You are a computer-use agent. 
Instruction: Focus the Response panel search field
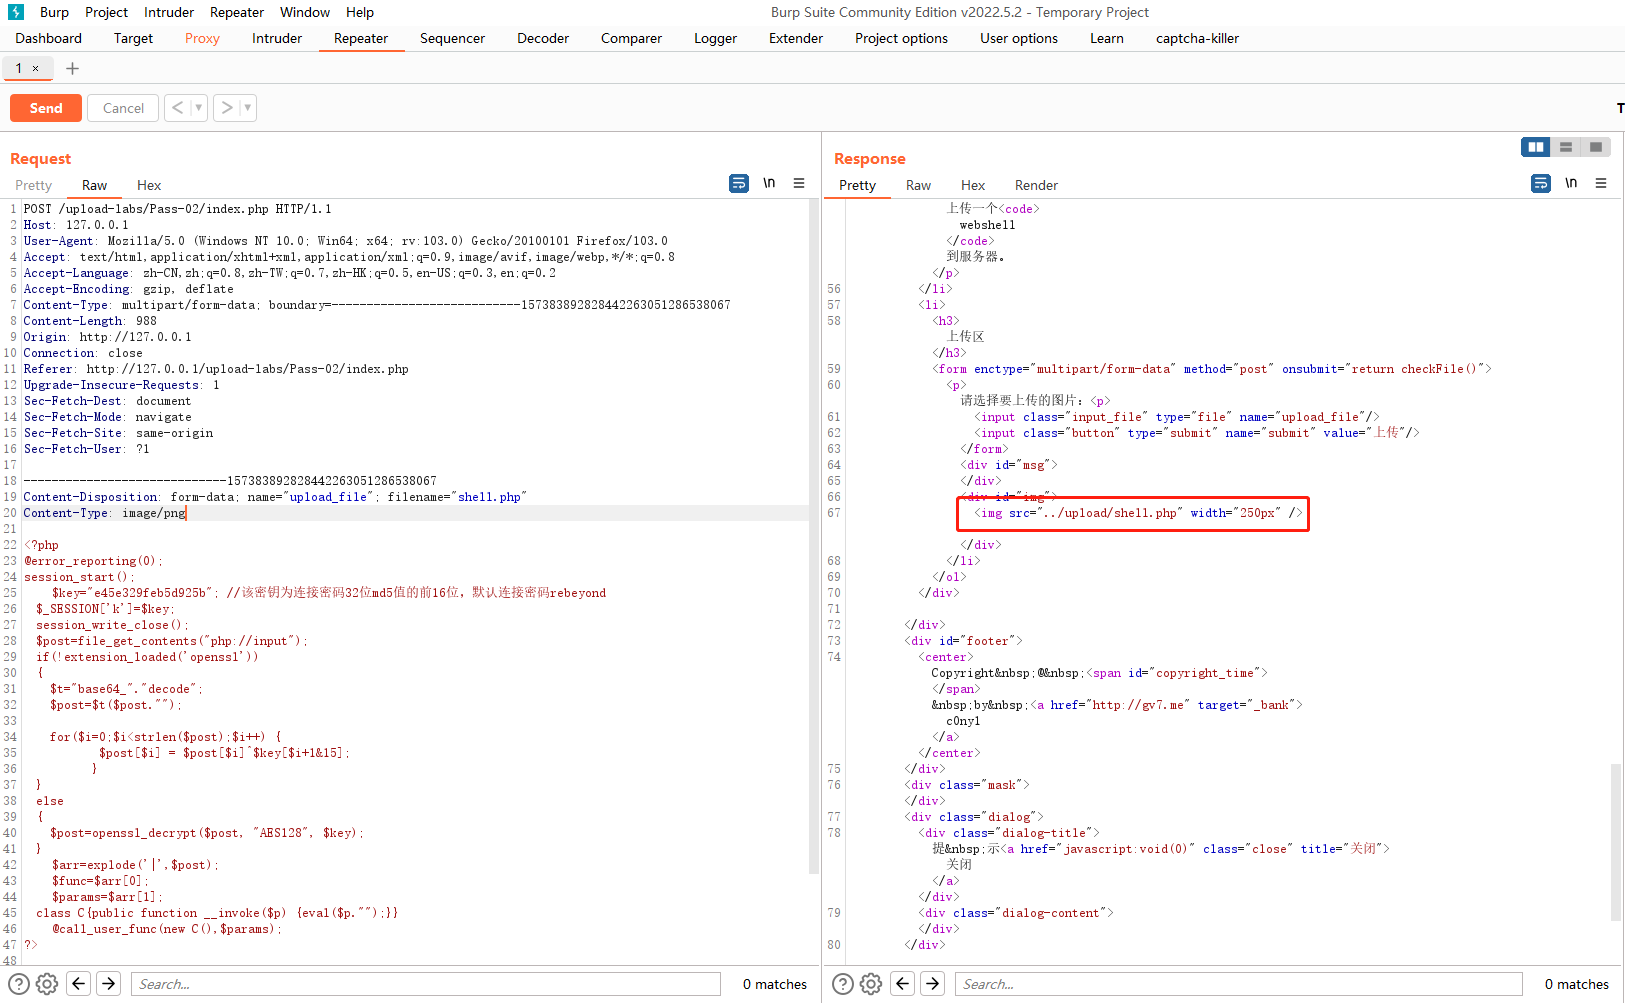click(1238, 984)
